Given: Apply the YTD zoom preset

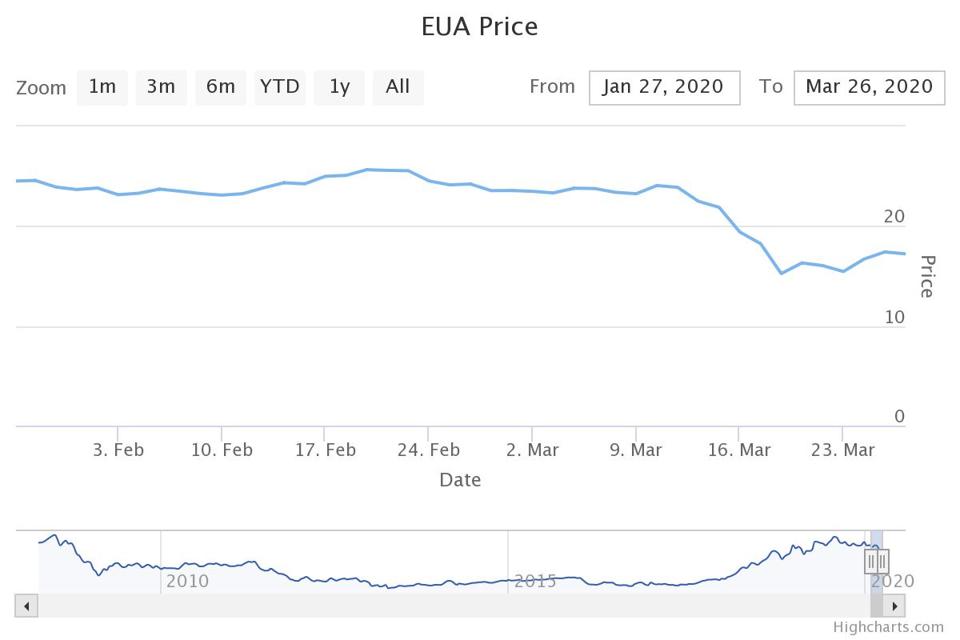Looking at the screenshot, I should (279, 87).
